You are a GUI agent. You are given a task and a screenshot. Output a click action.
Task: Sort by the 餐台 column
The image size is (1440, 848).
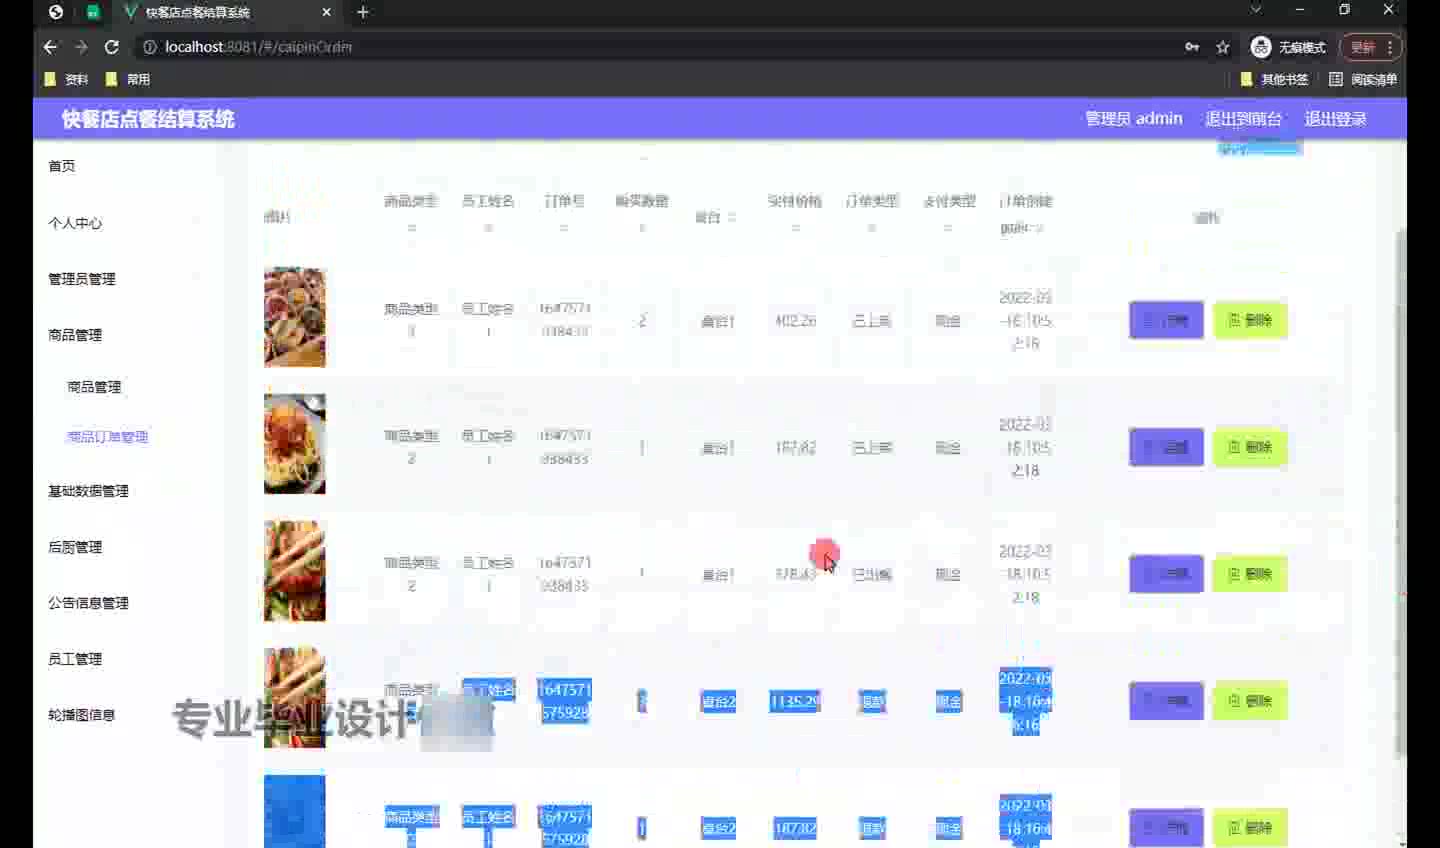tap(732, 217)
